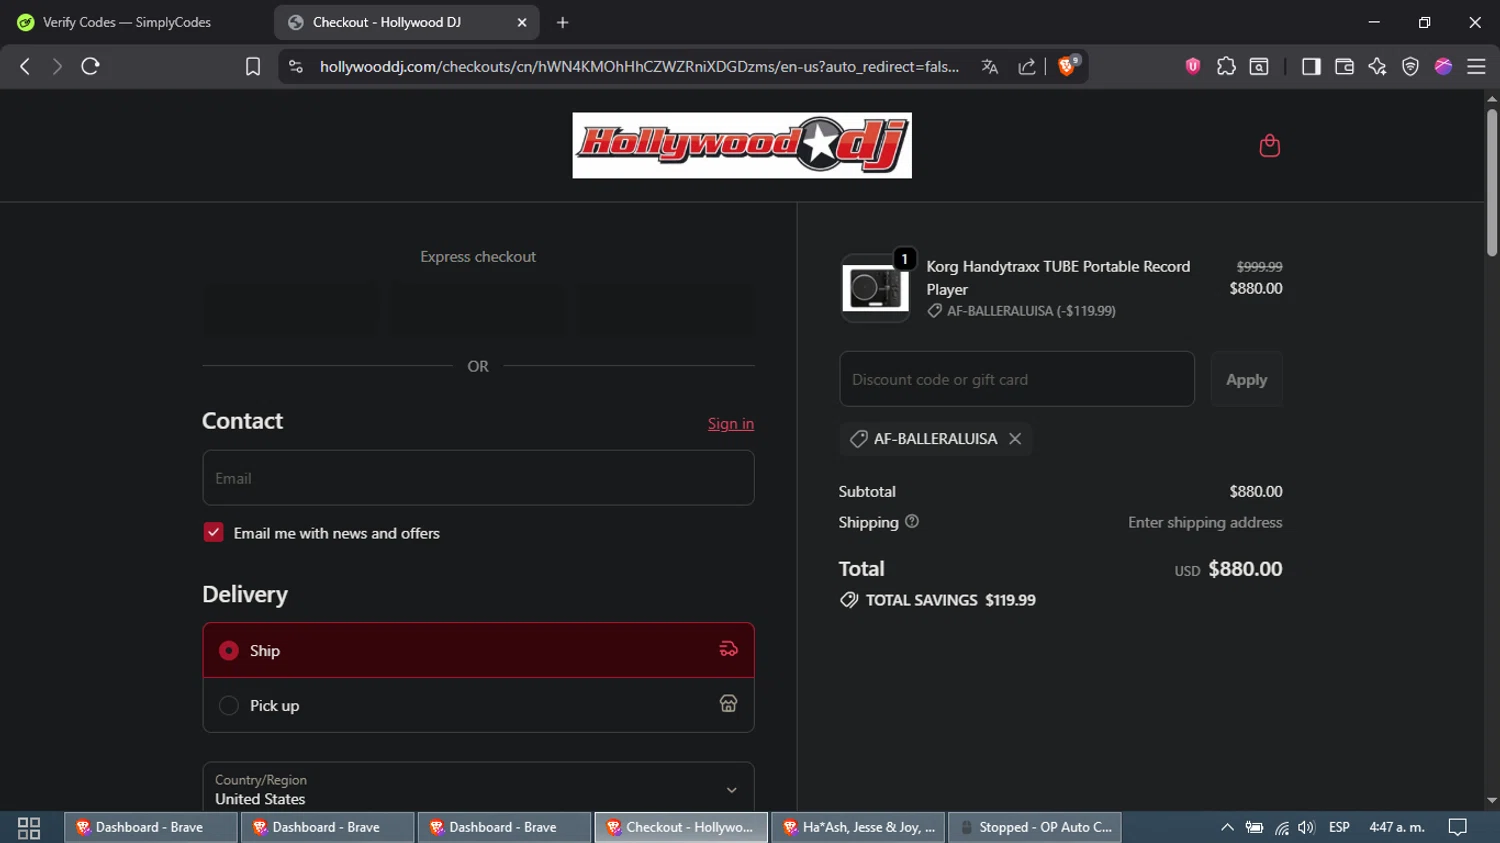Go back with browser back arrow

click(x=25, y=66)
